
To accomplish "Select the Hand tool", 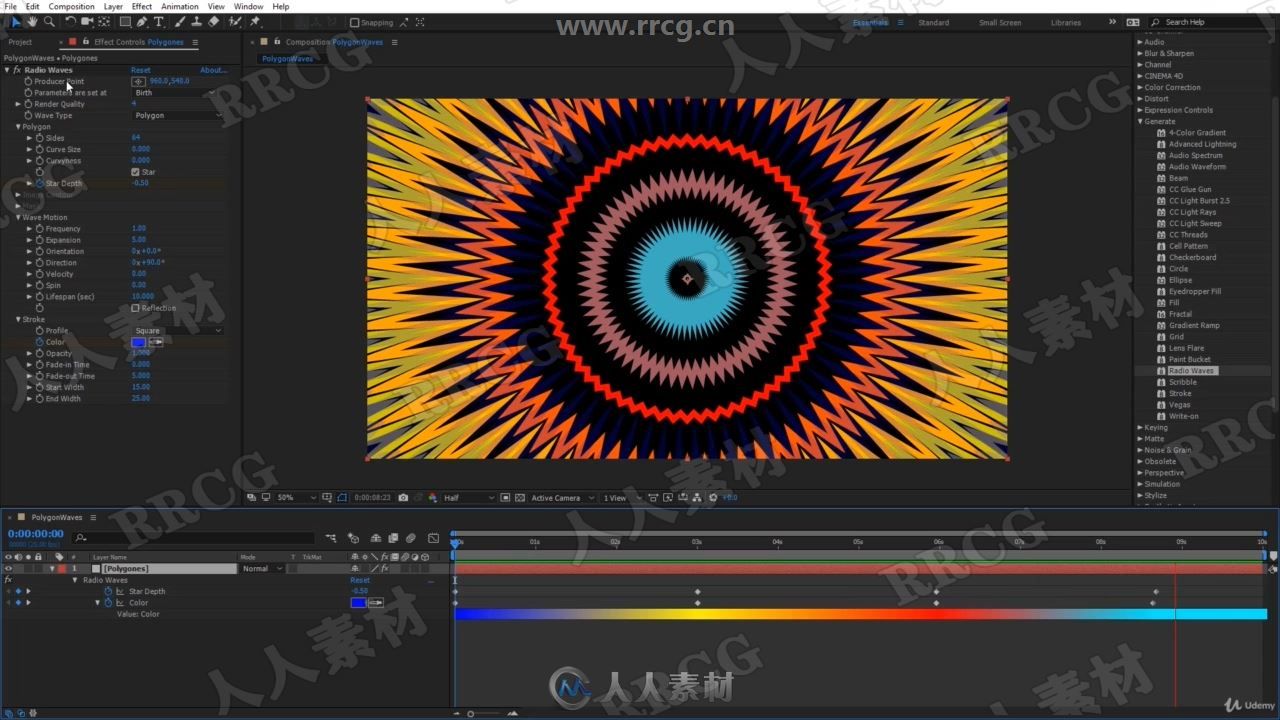I will 32,21.
